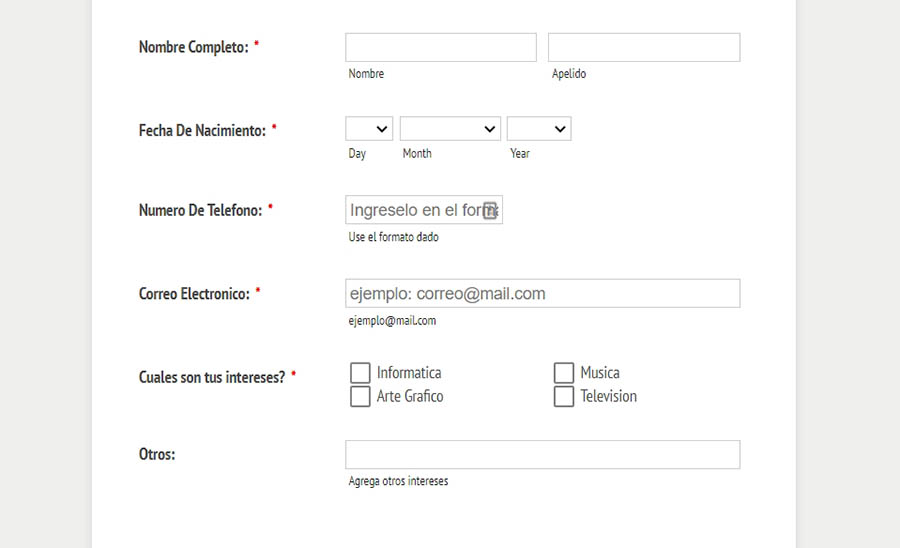Screen dimensions: 900x548
Task: Expand the Month dropdown
Action: click(450, 129)
